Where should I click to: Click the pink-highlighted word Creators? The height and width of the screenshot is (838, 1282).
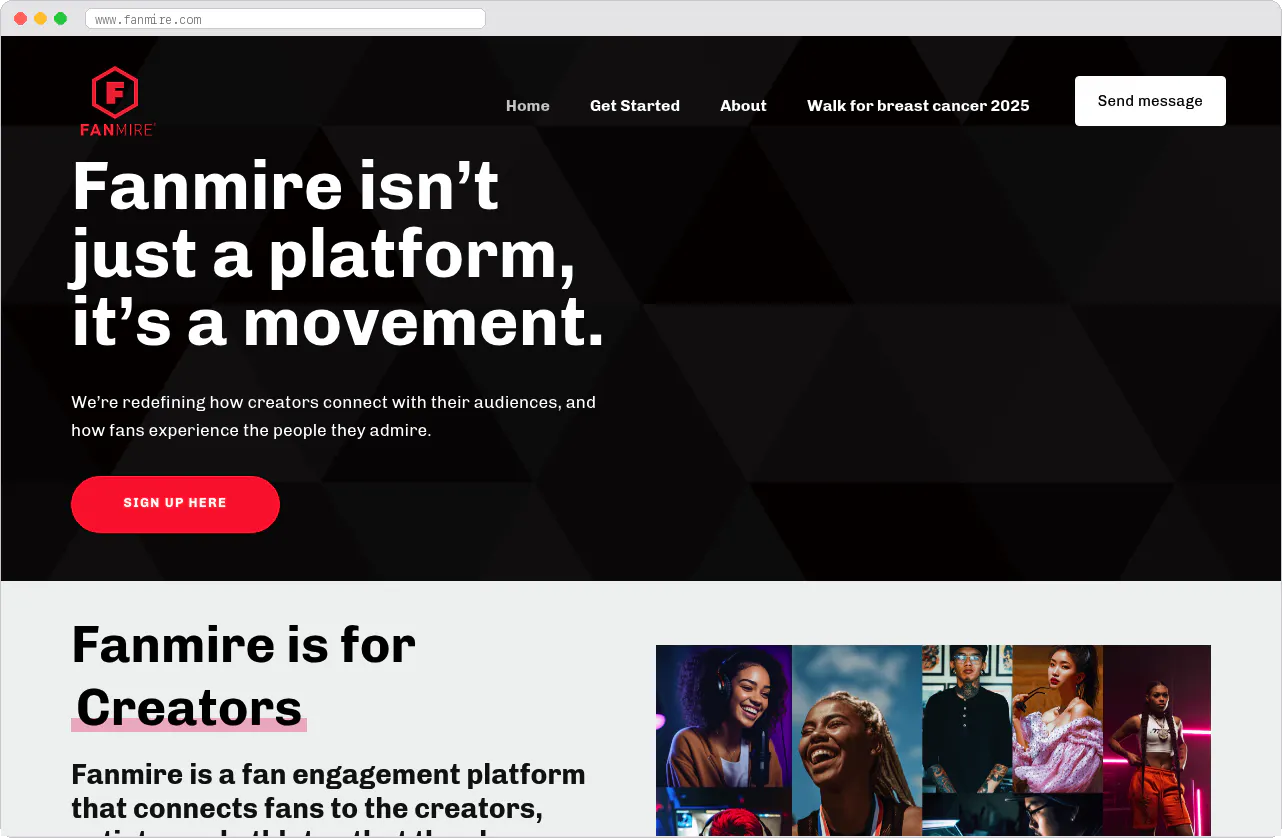pos(189,709)
